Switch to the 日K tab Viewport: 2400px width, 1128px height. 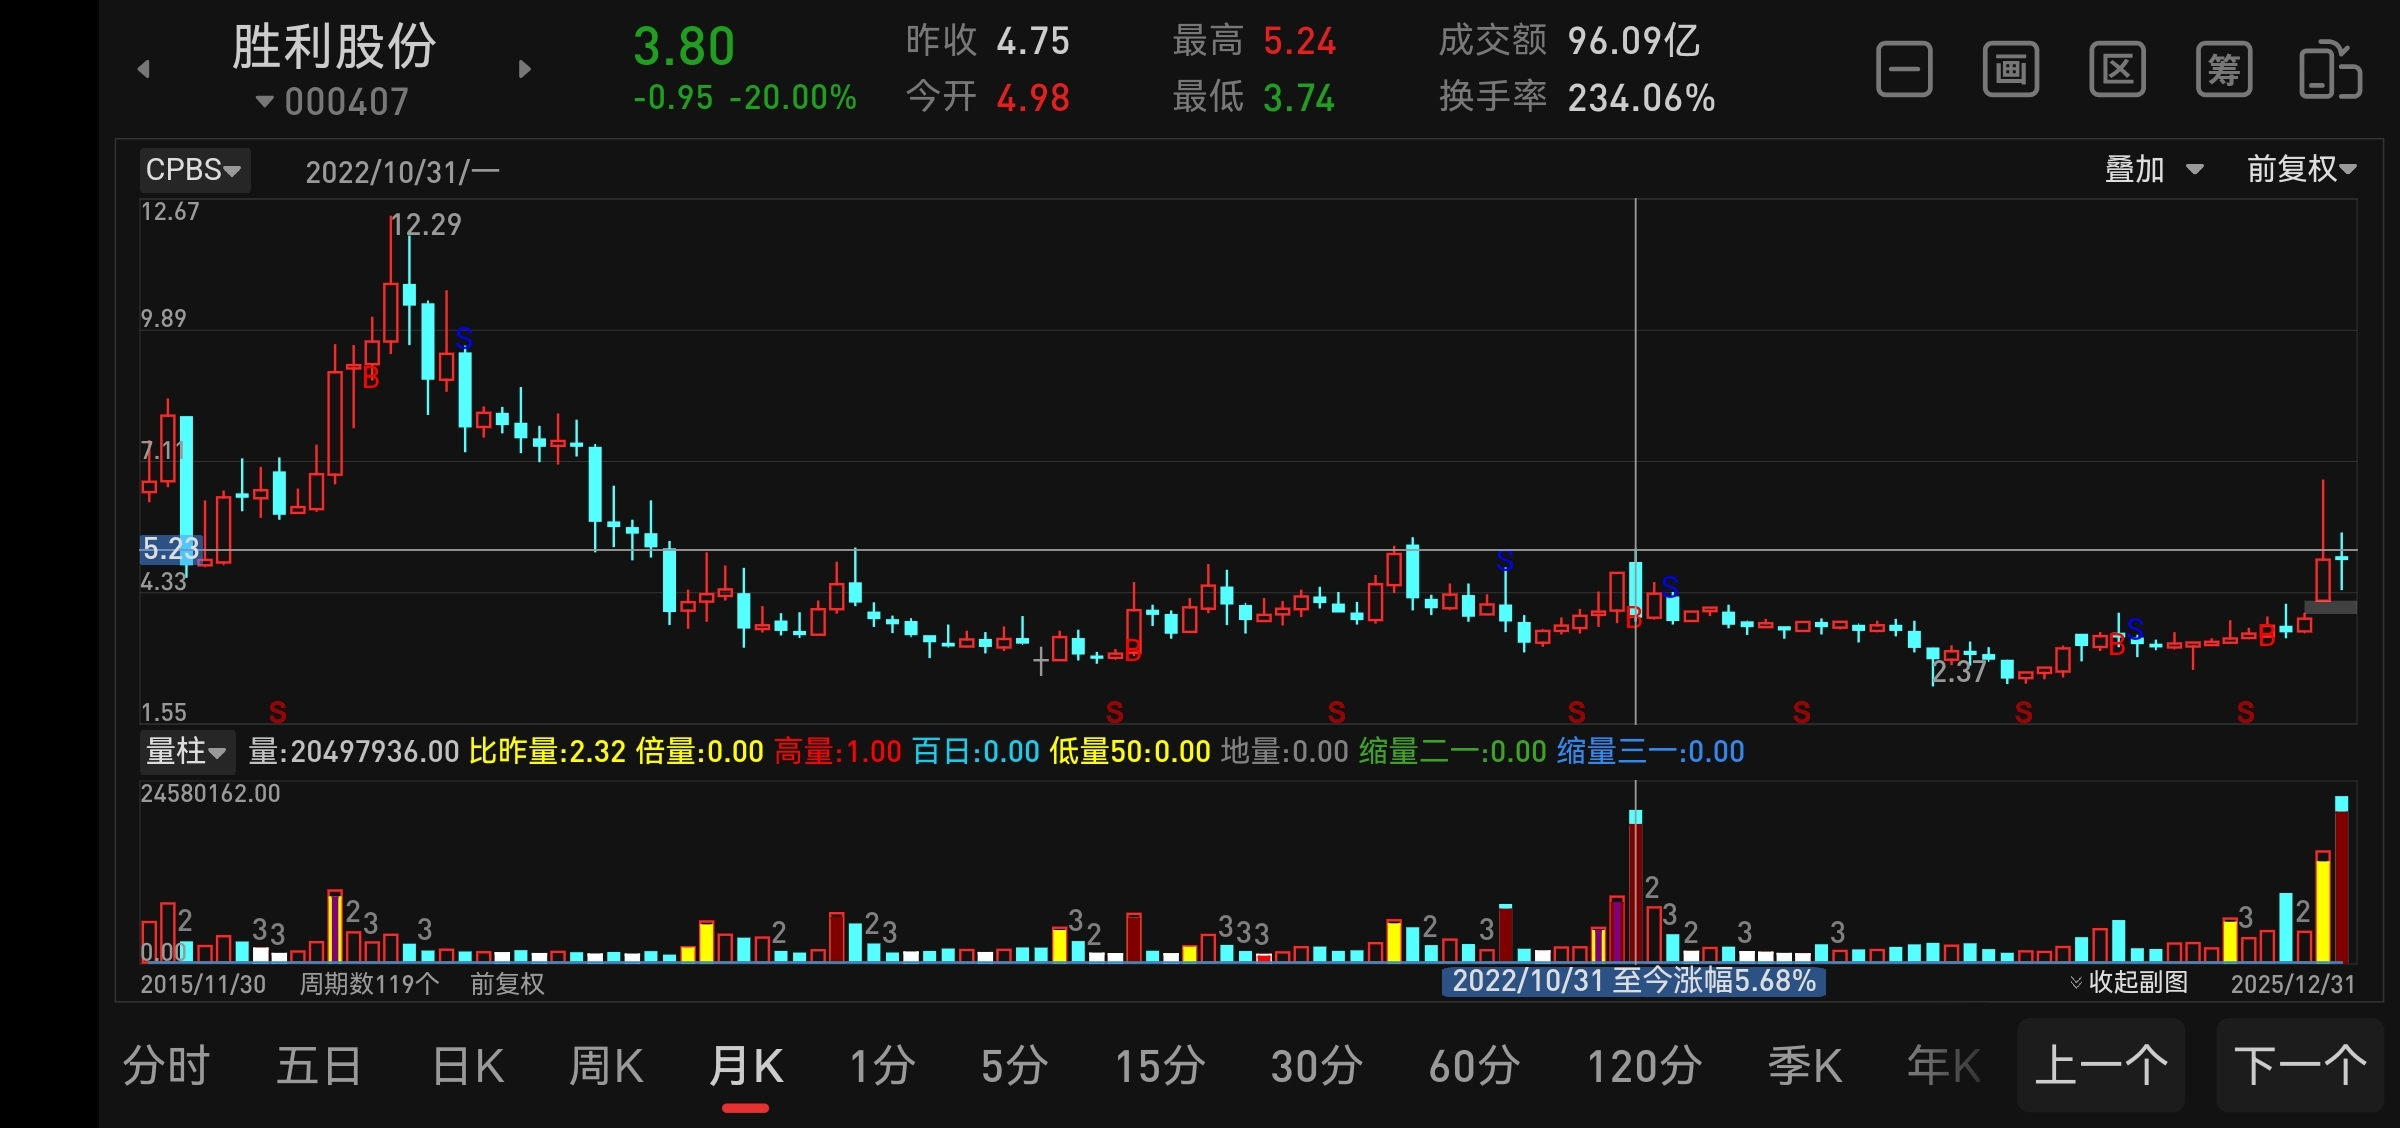coord(468,1066)
